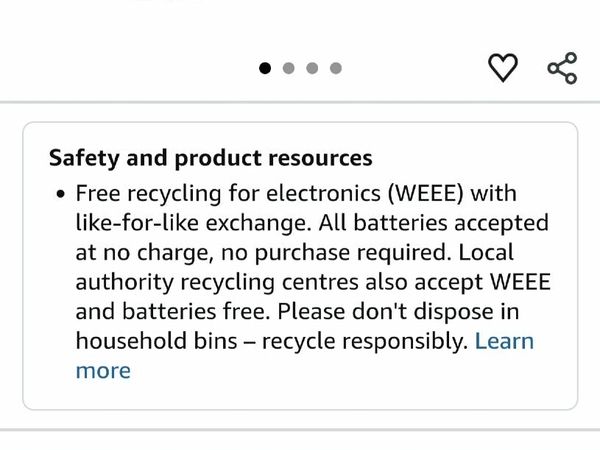The width and height of the screenshot is (600, 450).
Task: Go to the third carousel dot
Action: [312, 68]
